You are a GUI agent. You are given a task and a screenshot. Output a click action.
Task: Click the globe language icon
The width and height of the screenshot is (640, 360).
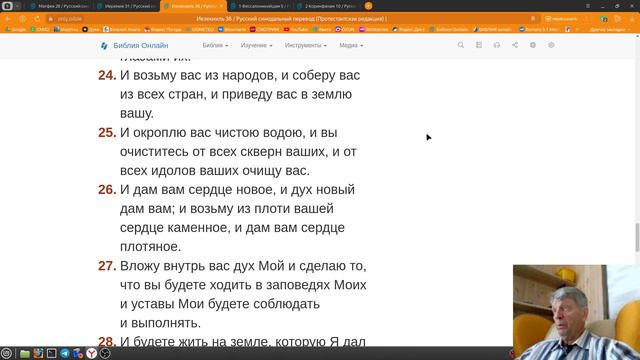pyautogui.click(x=533, y=45)
